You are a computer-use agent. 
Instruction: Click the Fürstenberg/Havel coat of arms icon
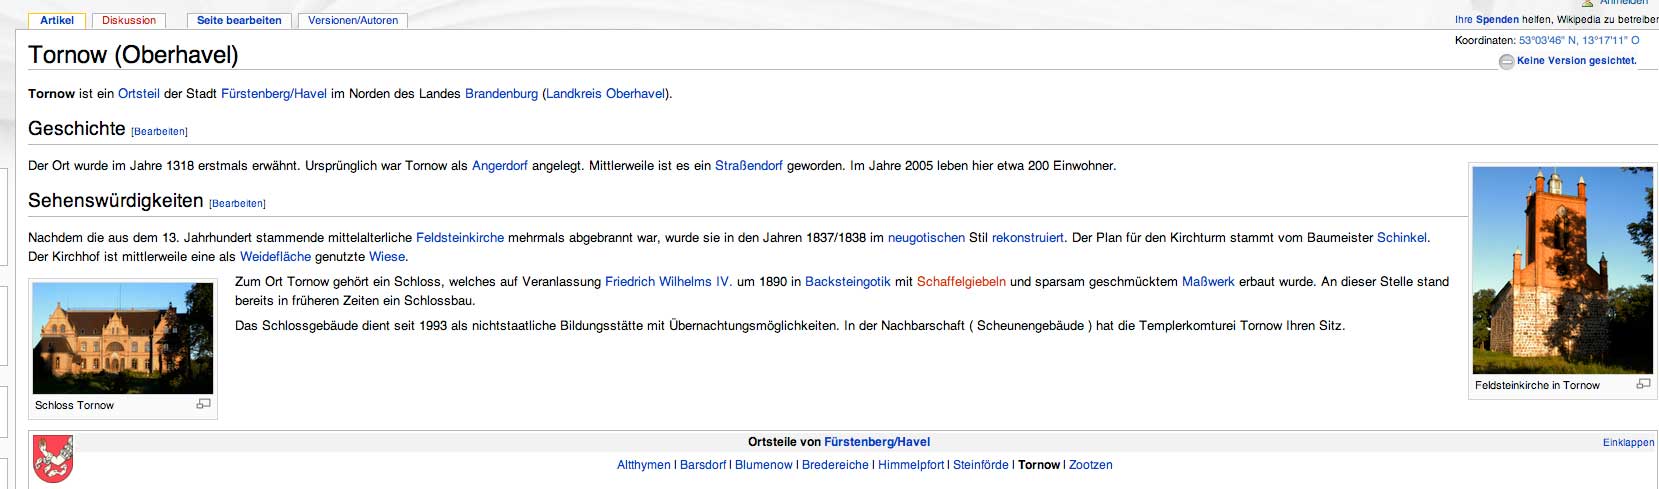53,459
